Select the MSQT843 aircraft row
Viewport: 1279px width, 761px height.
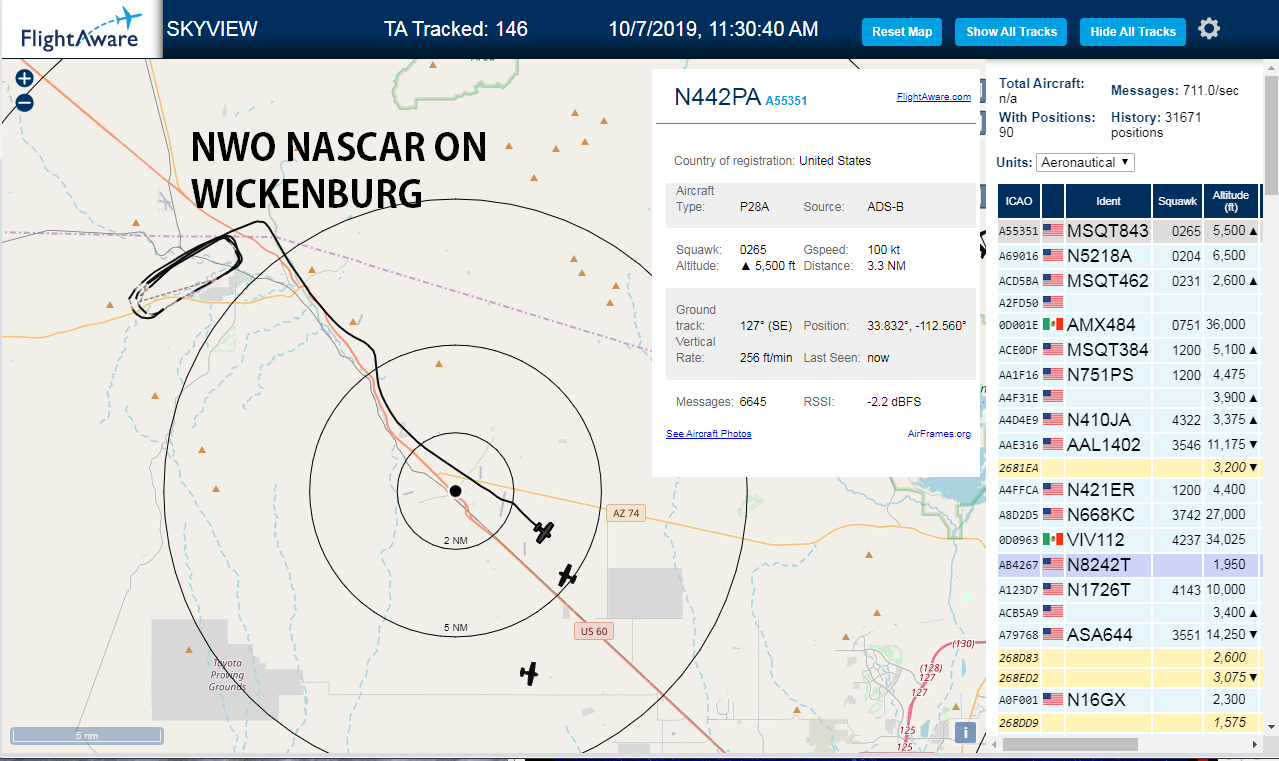click(1128, 231)
